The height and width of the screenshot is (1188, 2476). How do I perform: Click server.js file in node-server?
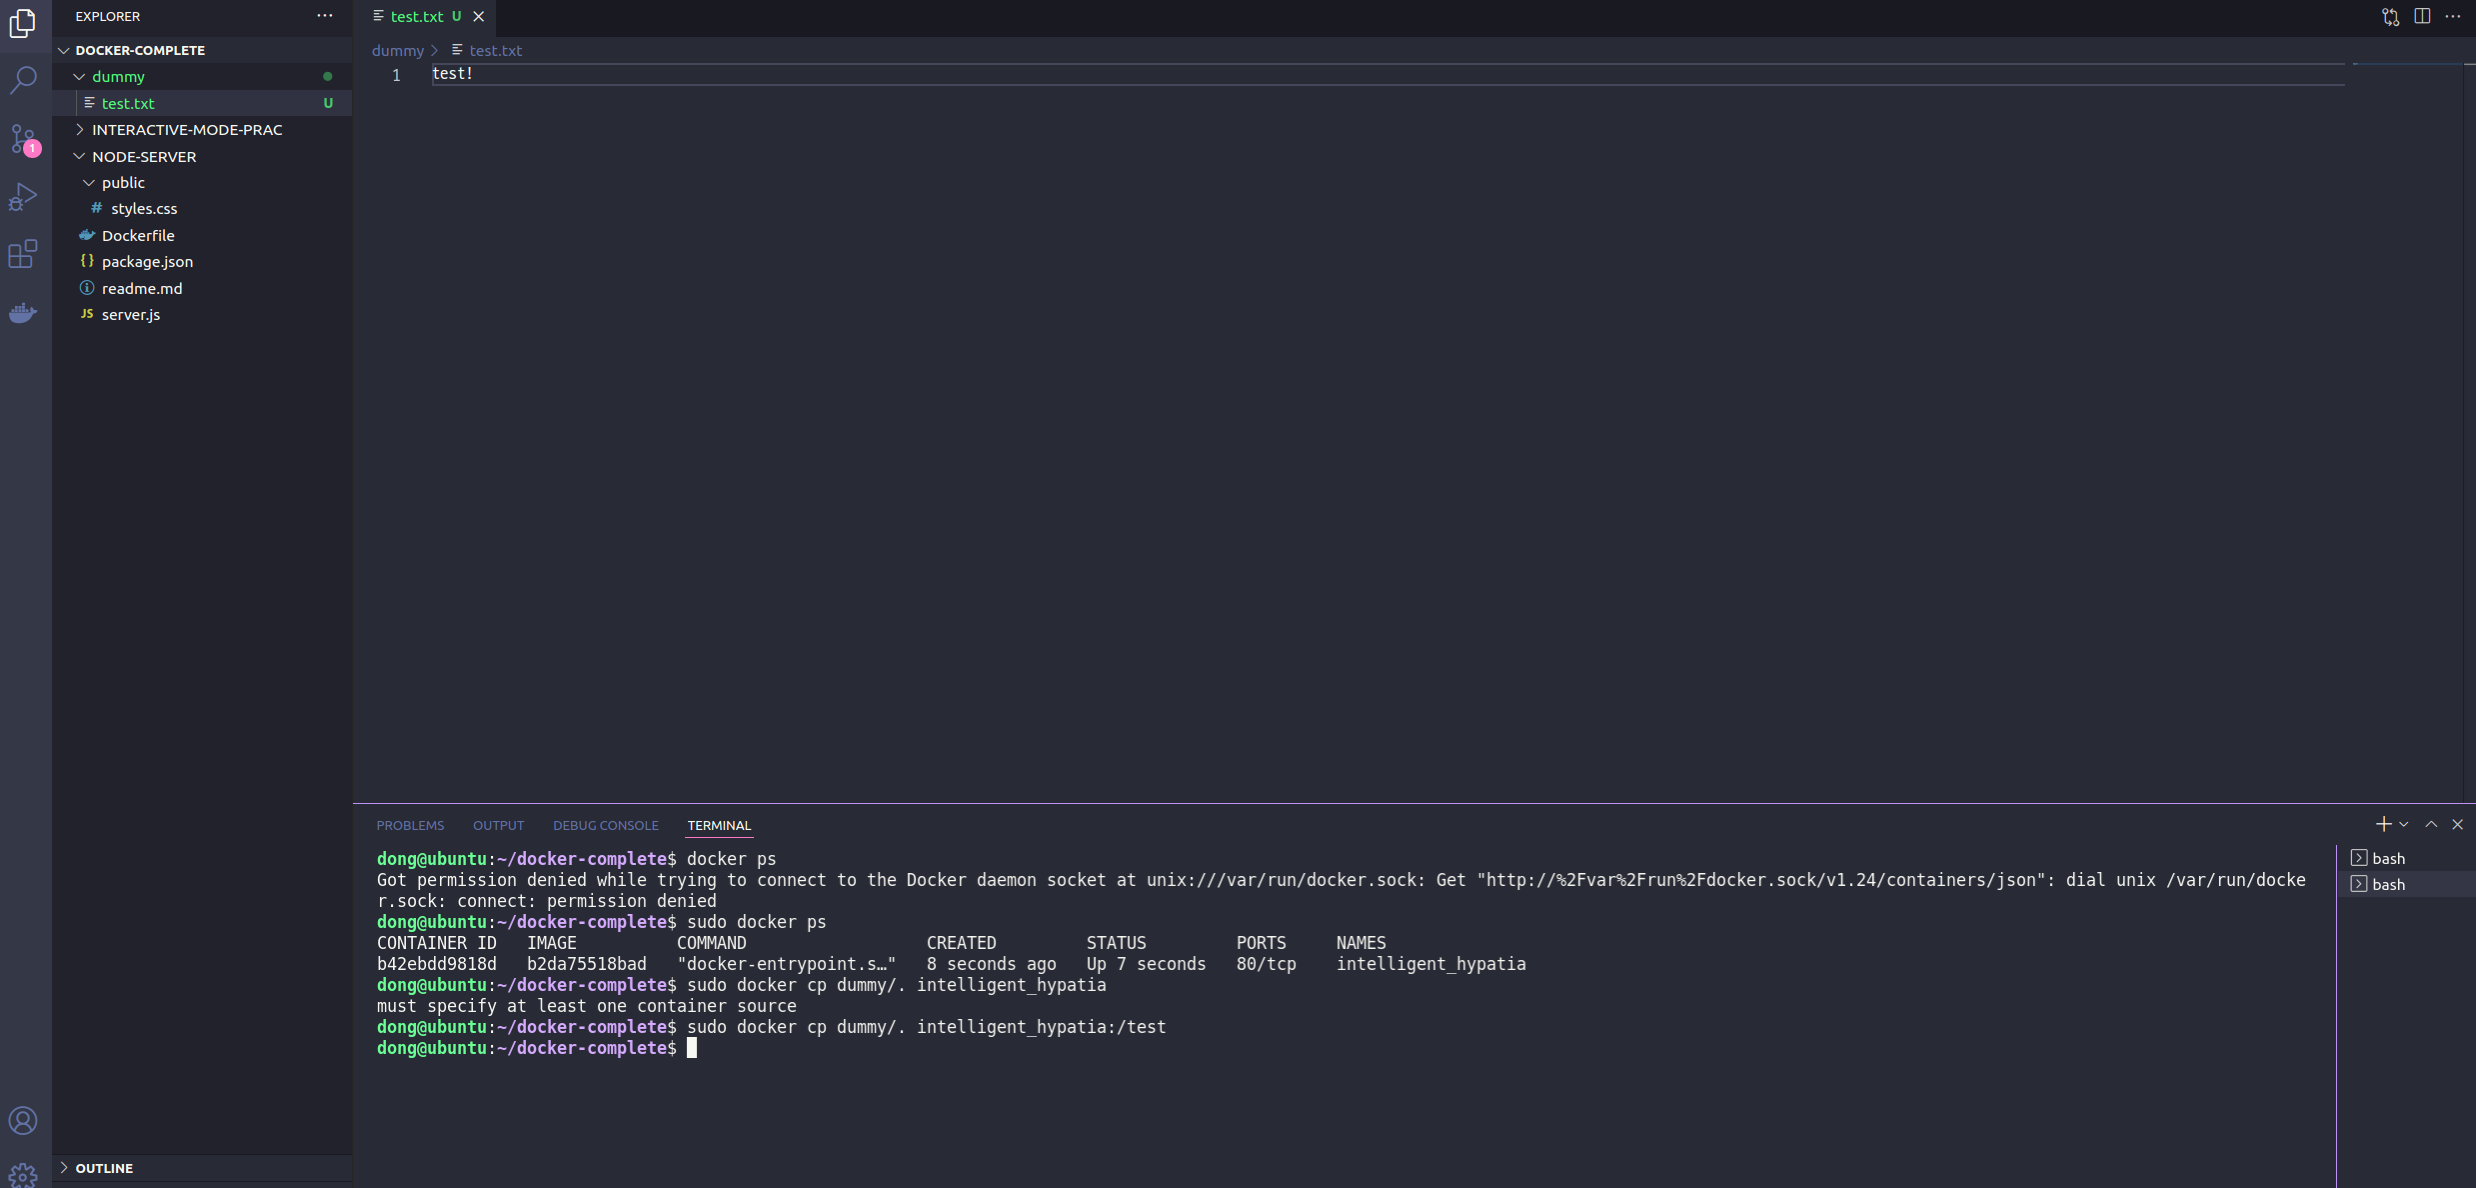click(131, 313)
